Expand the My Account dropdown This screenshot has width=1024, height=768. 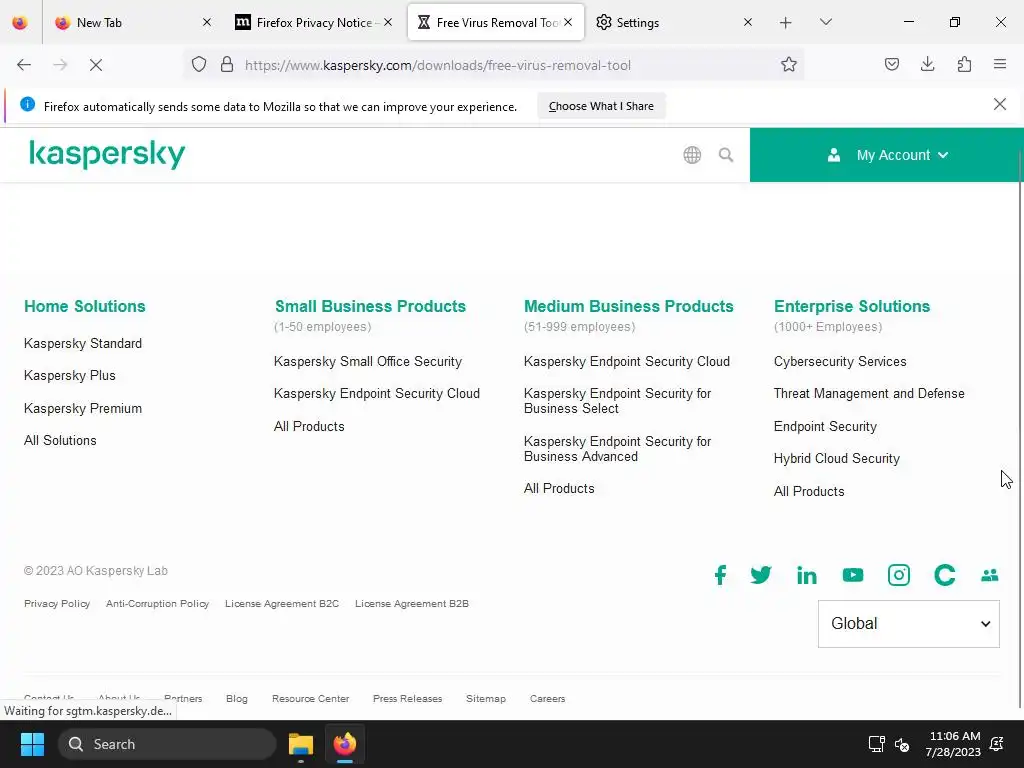pyautogui.click(x=887, y=155)
